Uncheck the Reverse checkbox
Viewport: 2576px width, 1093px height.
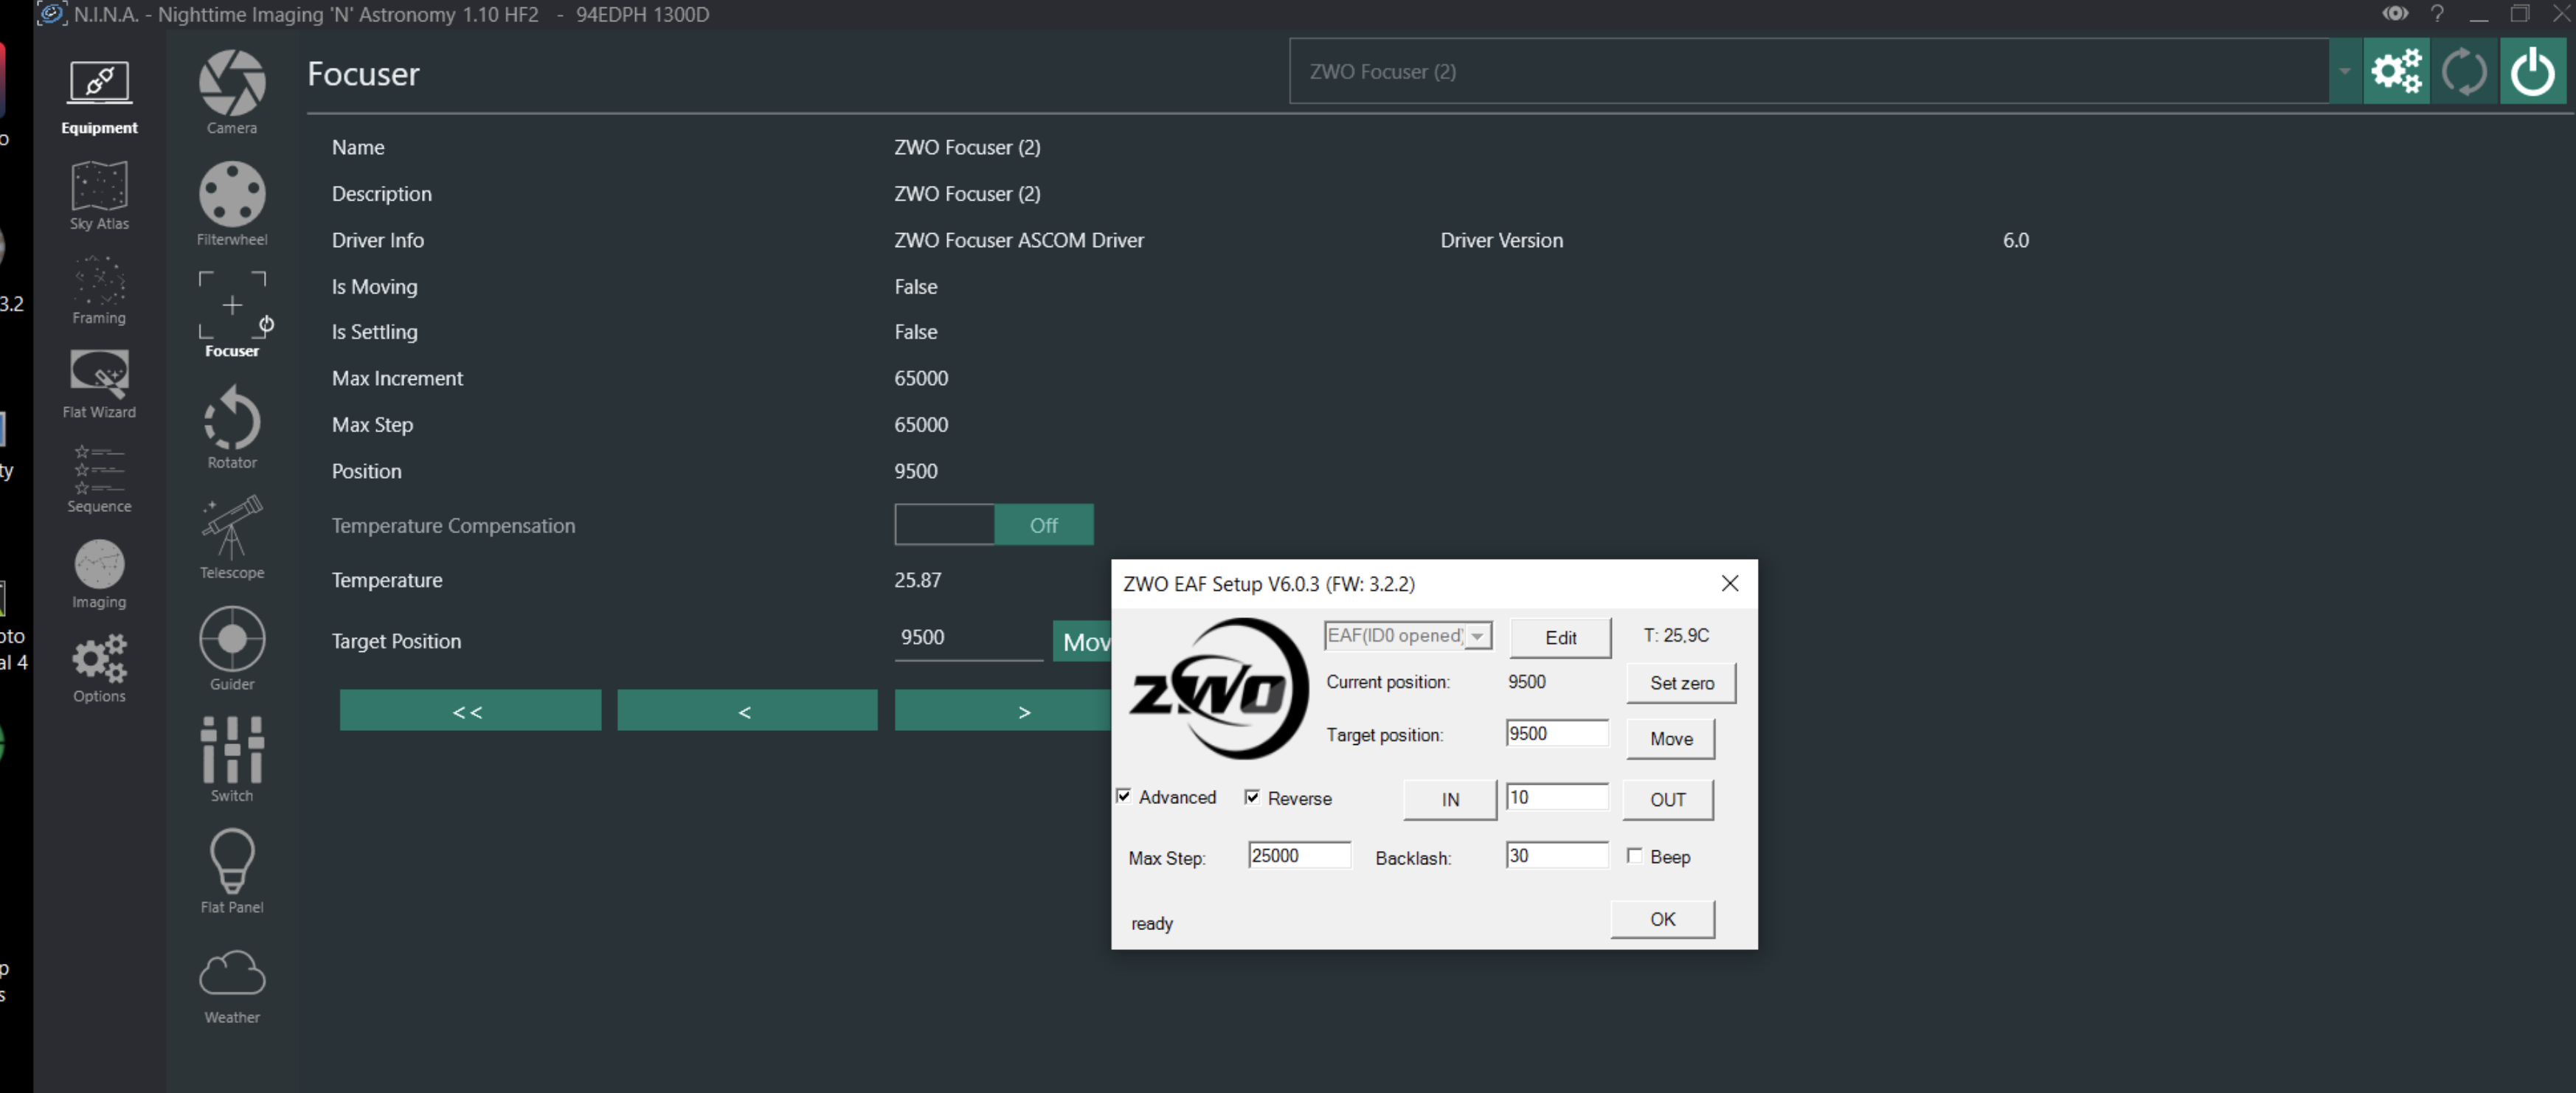(x=1252, y=797)
